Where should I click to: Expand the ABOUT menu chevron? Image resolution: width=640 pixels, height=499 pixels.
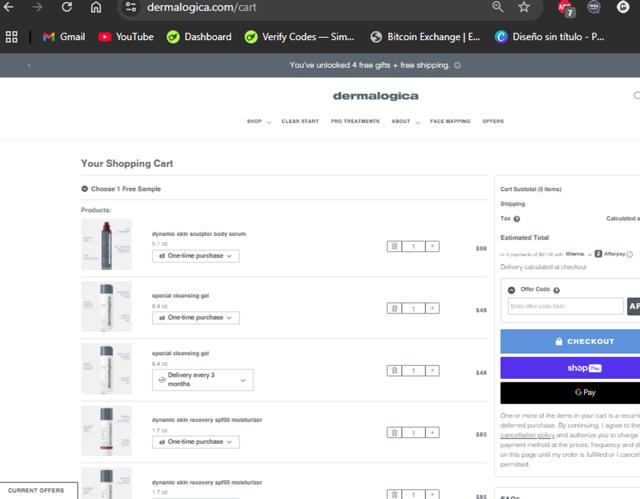[417, 122]
